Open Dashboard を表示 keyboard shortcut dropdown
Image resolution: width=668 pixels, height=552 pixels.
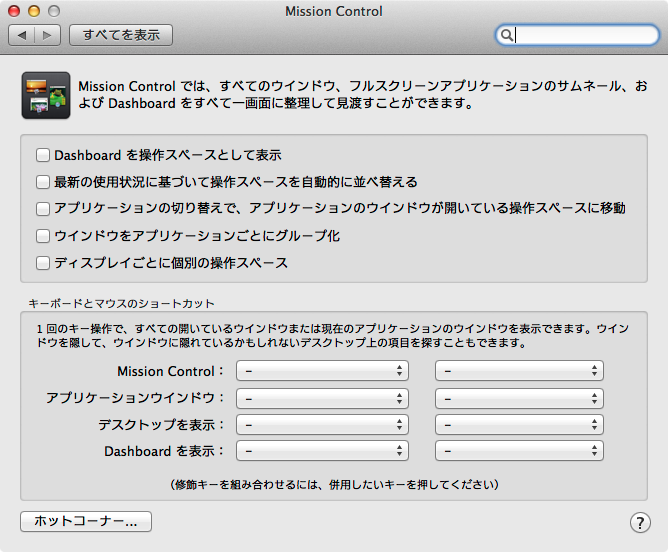[x=322, y=451]
